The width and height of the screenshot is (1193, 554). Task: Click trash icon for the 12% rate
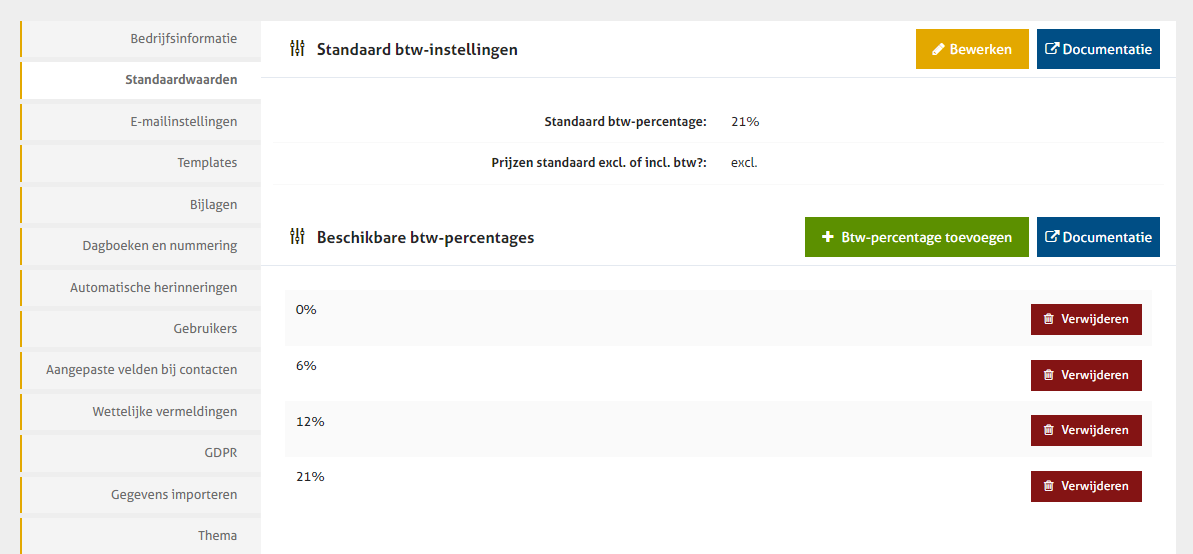(1048, 430)
